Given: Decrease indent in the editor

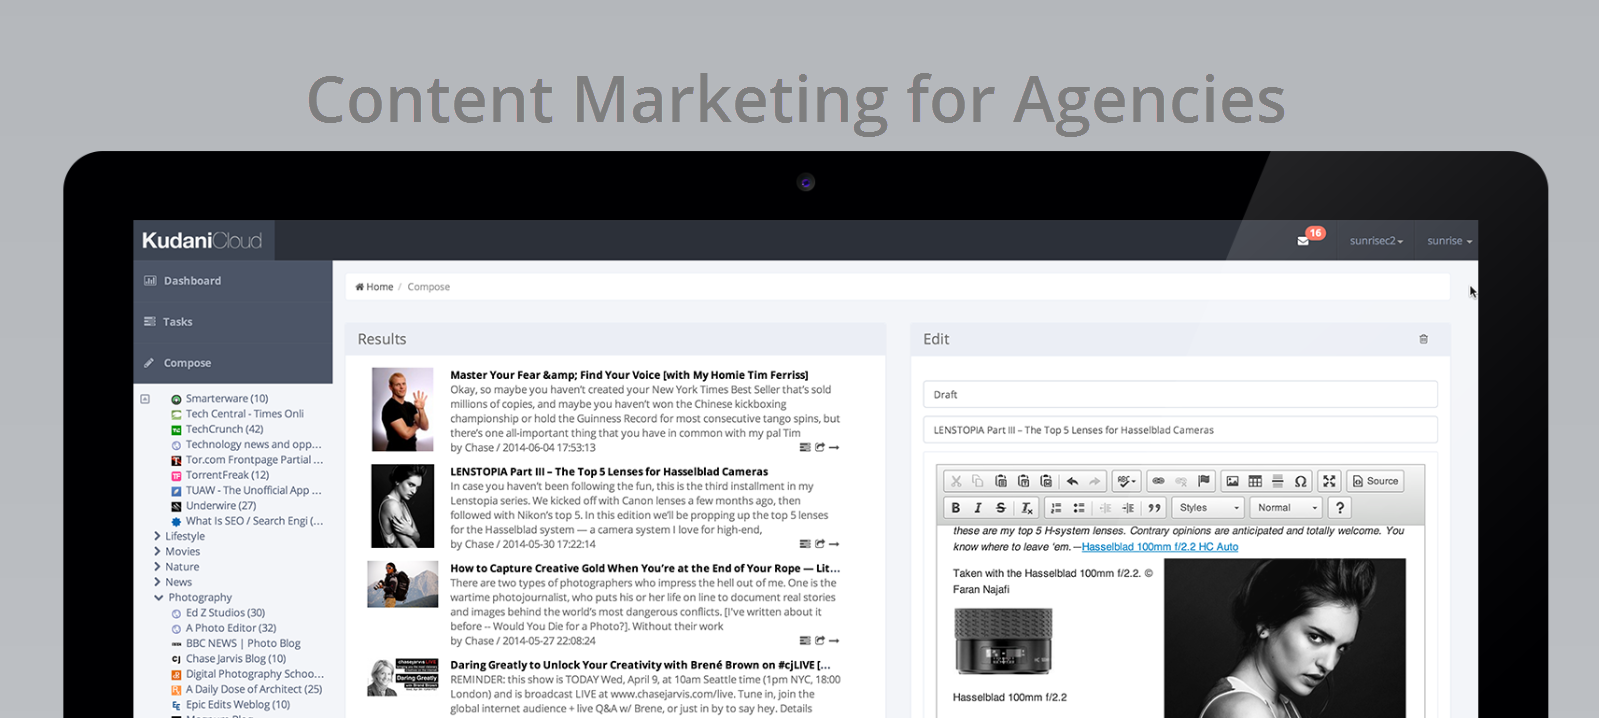Looking at the screenshot, I should click(1105, 508).
